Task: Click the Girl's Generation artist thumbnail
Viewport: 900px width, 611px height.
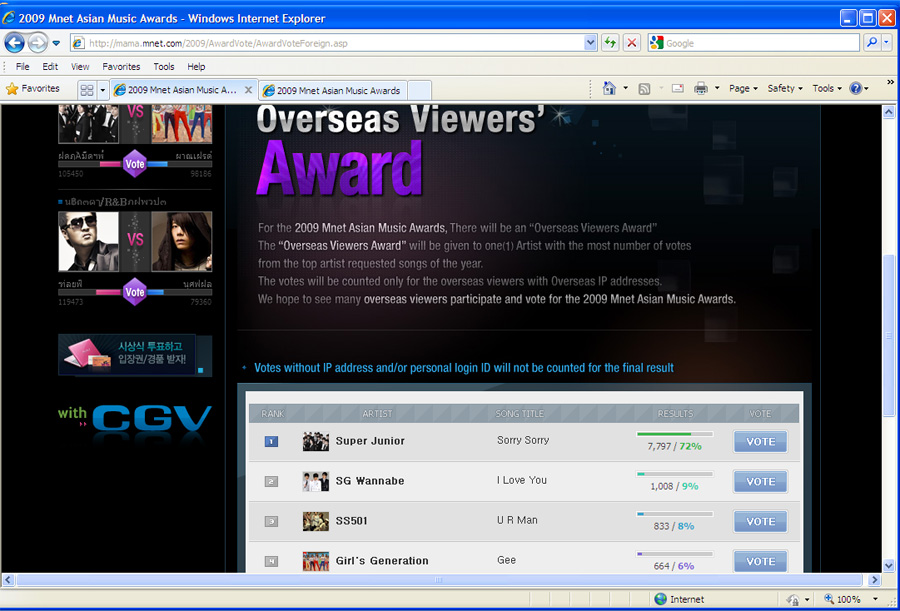Action: (316, 561)
